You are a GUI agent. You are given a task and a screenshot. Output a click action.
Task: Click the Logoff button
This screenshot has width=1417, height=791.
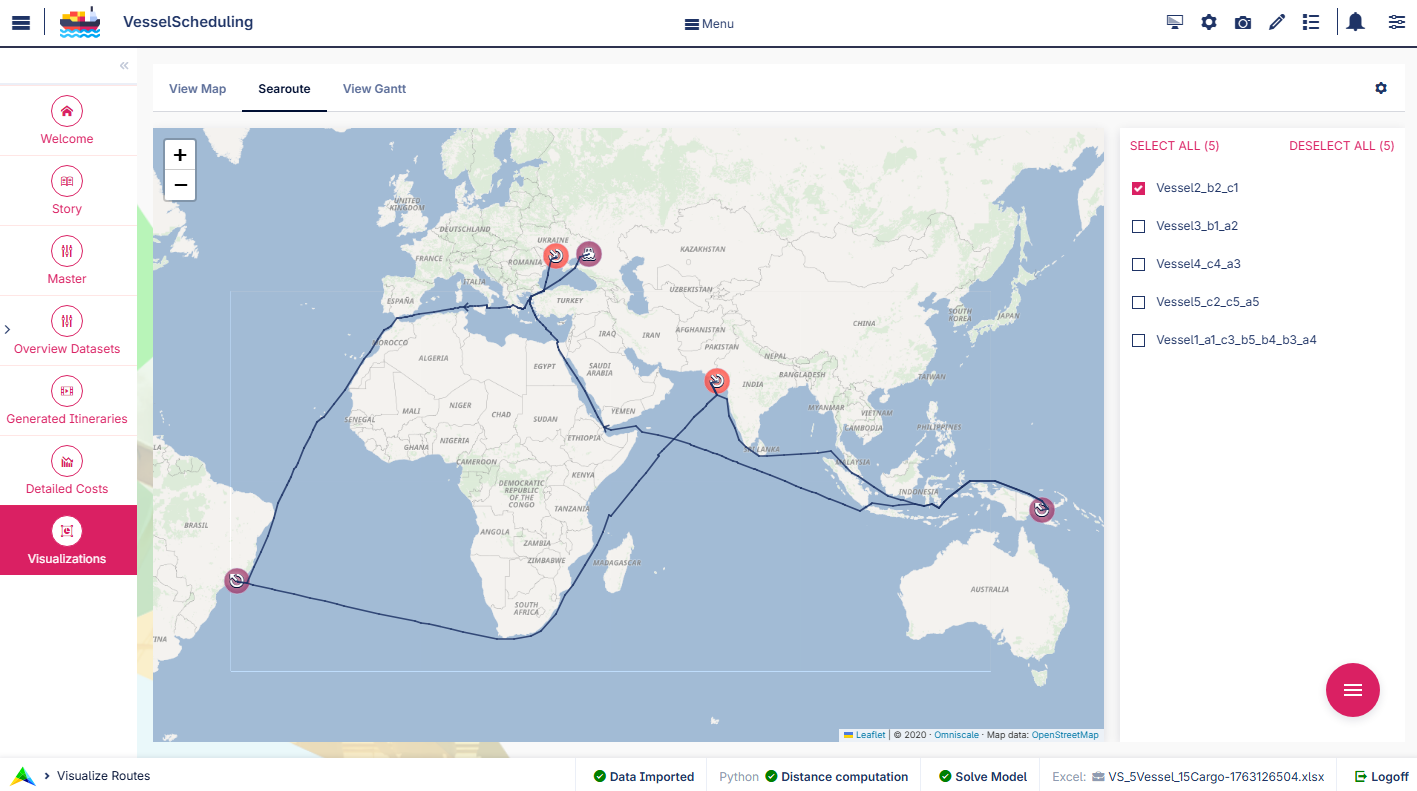[1381, 776]
